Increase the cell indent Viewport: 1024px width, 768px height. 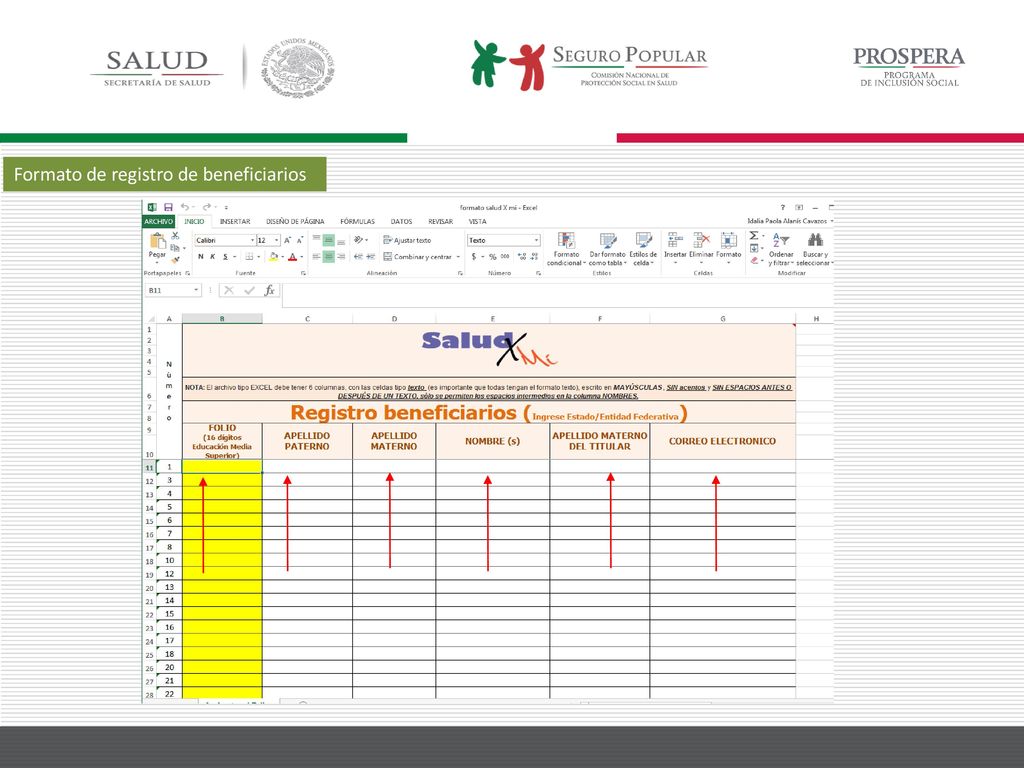tap(370, 257)
